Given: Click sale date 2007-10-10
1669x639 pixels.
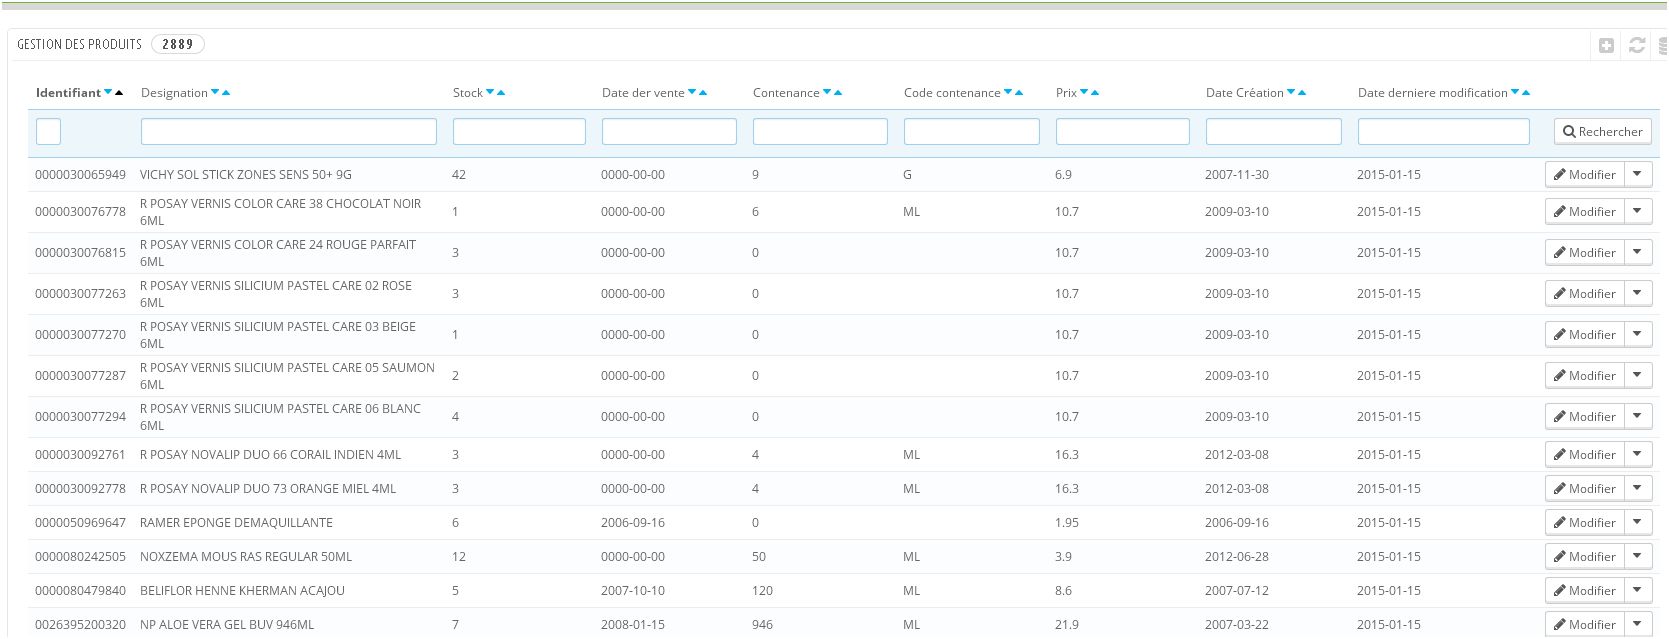Looking at the screenshot, I should 633,590.
